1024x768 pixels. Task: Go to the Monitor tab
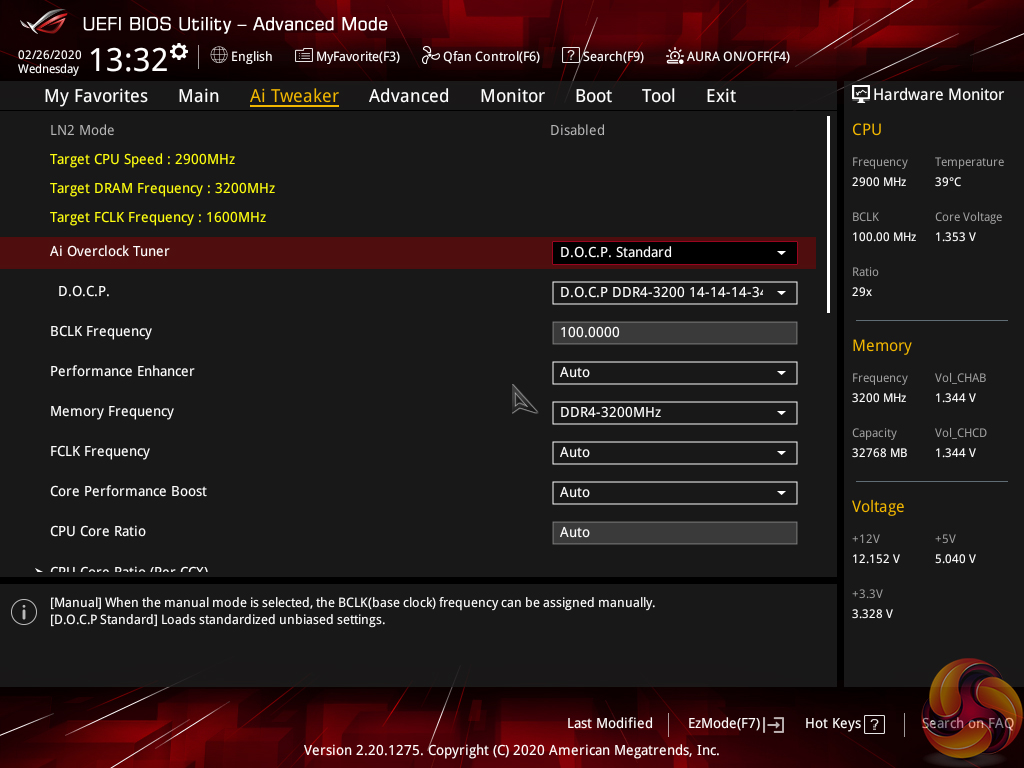pyautogui.click(x=512, y=96)
